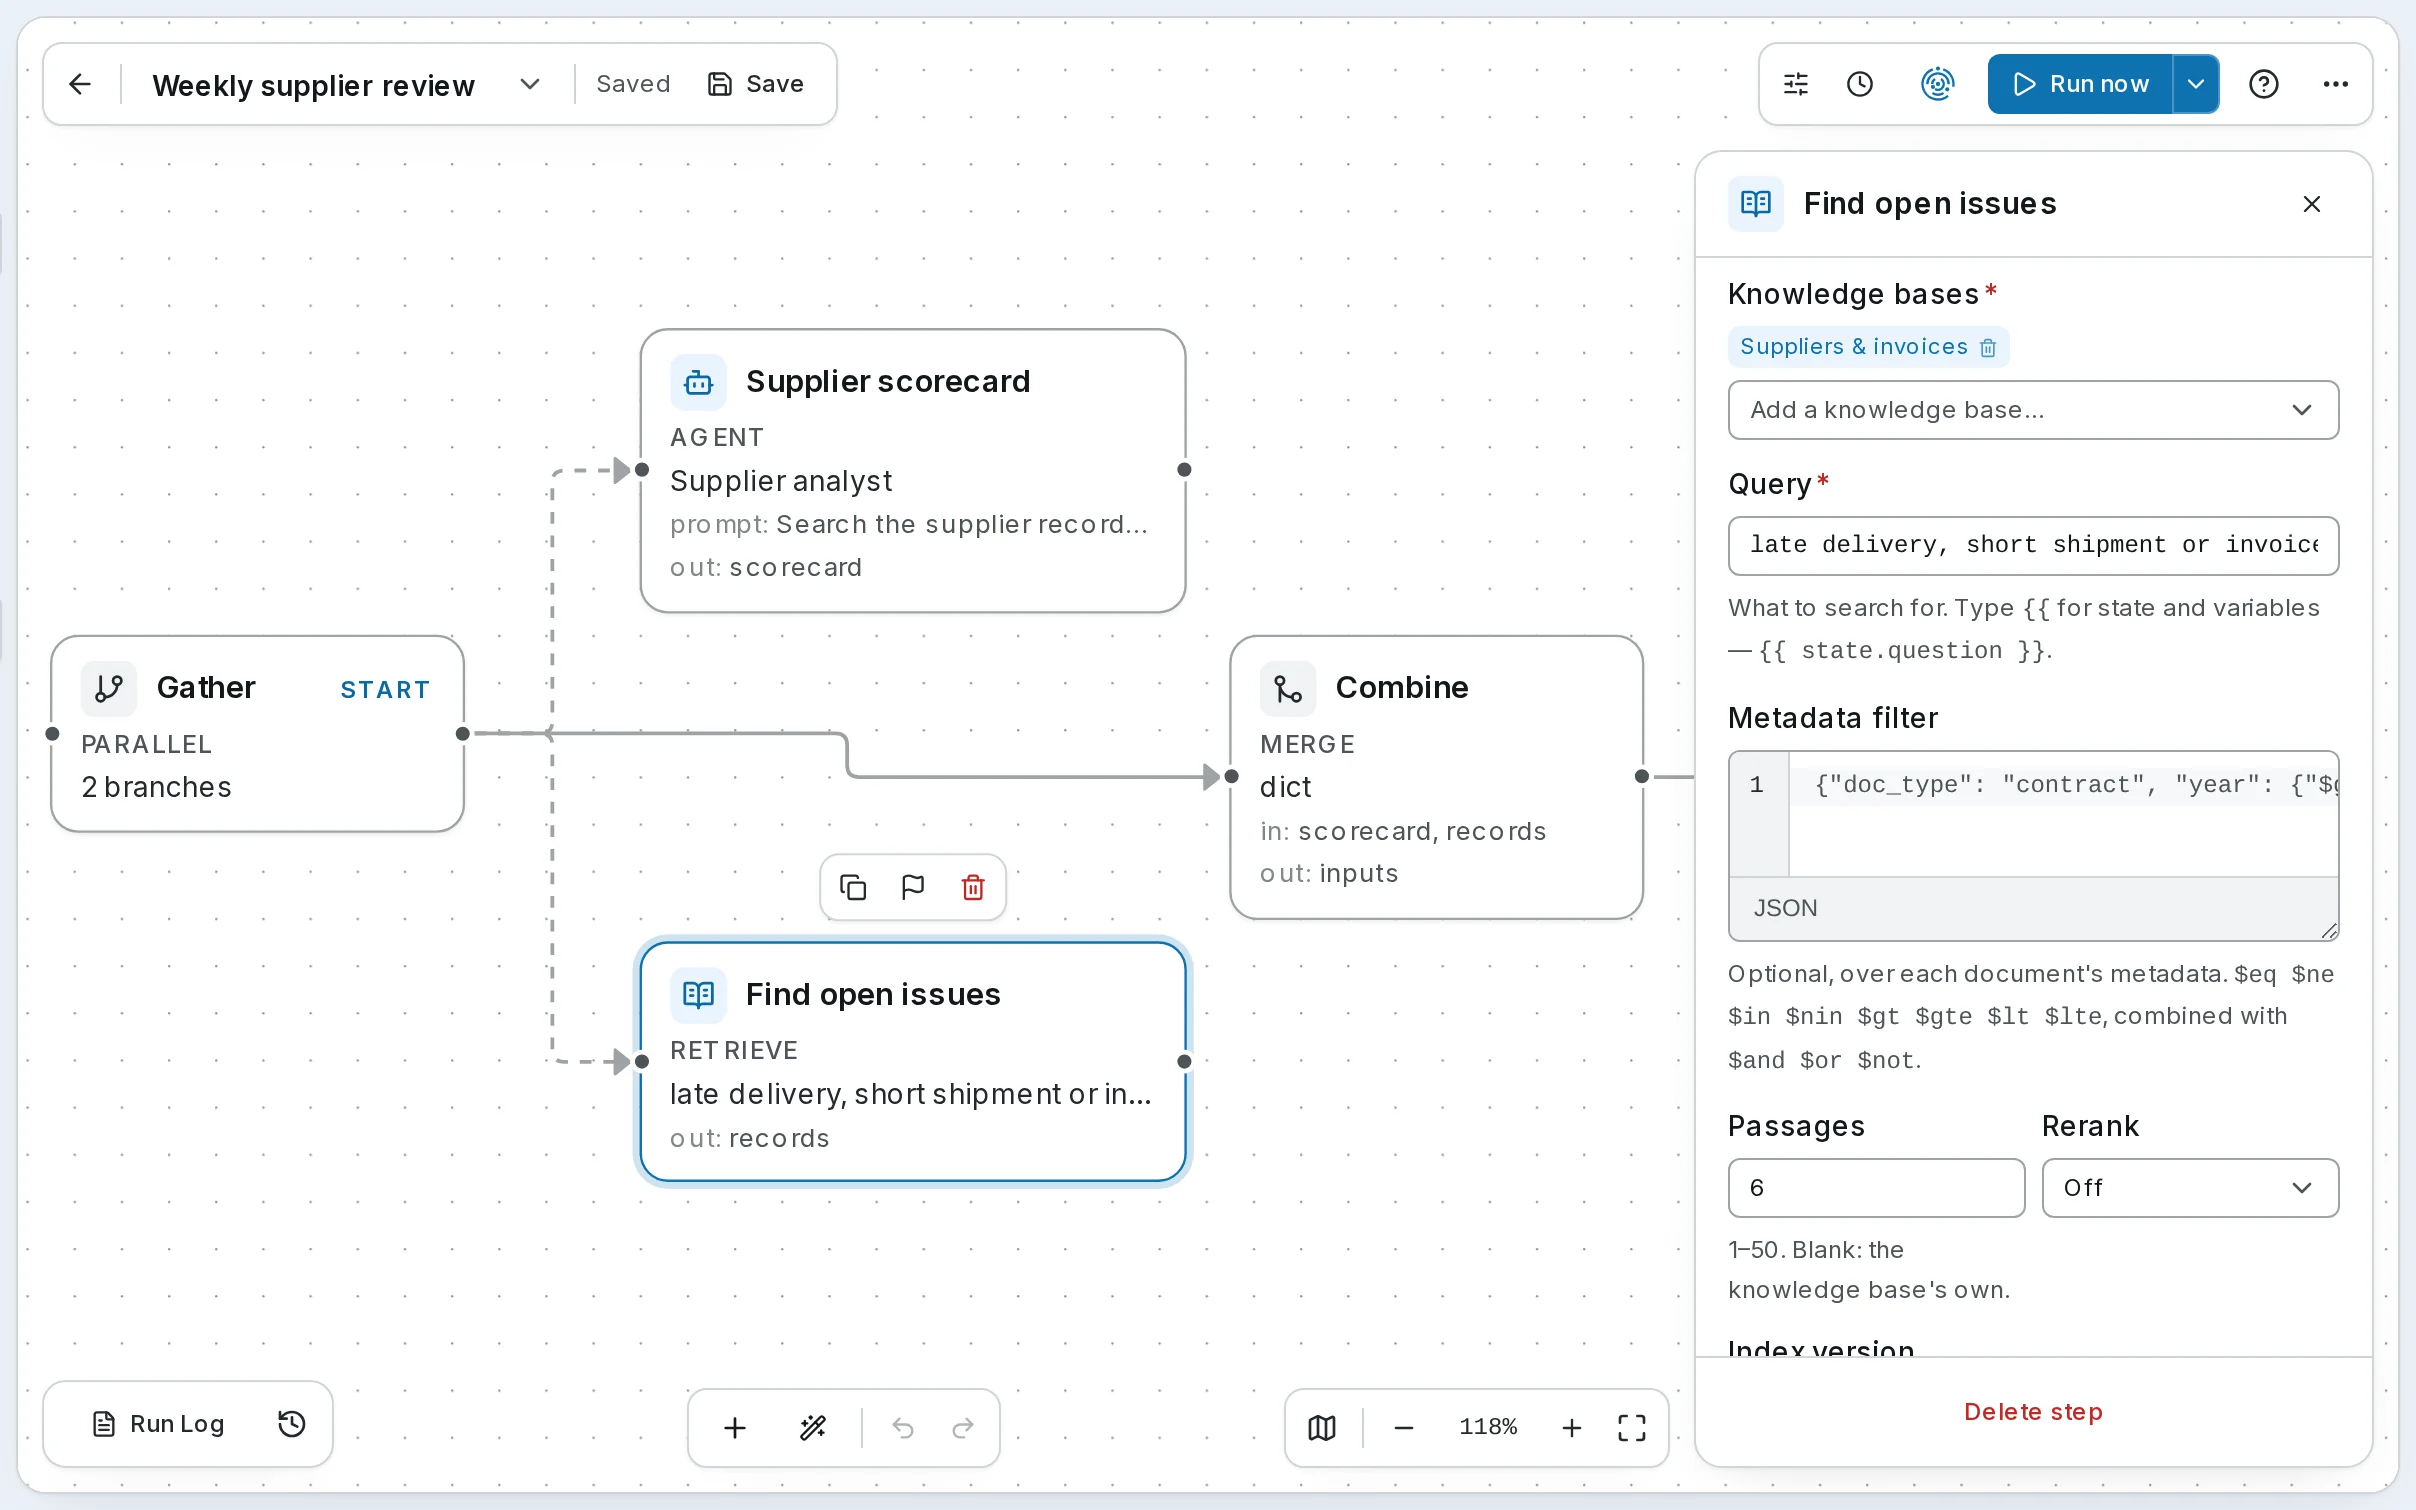Zoom in on the canvas

(x=1572, y=1428)
